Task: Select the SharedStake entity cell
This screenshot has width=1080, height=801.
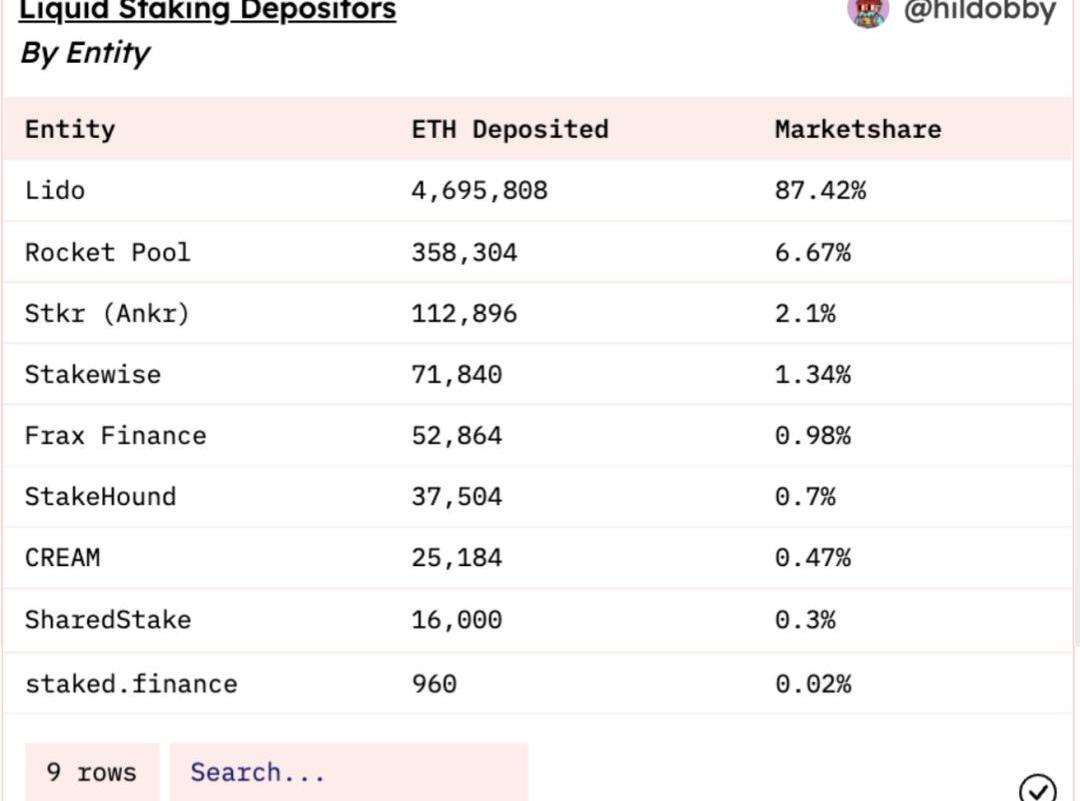Action: pos(108,619)
